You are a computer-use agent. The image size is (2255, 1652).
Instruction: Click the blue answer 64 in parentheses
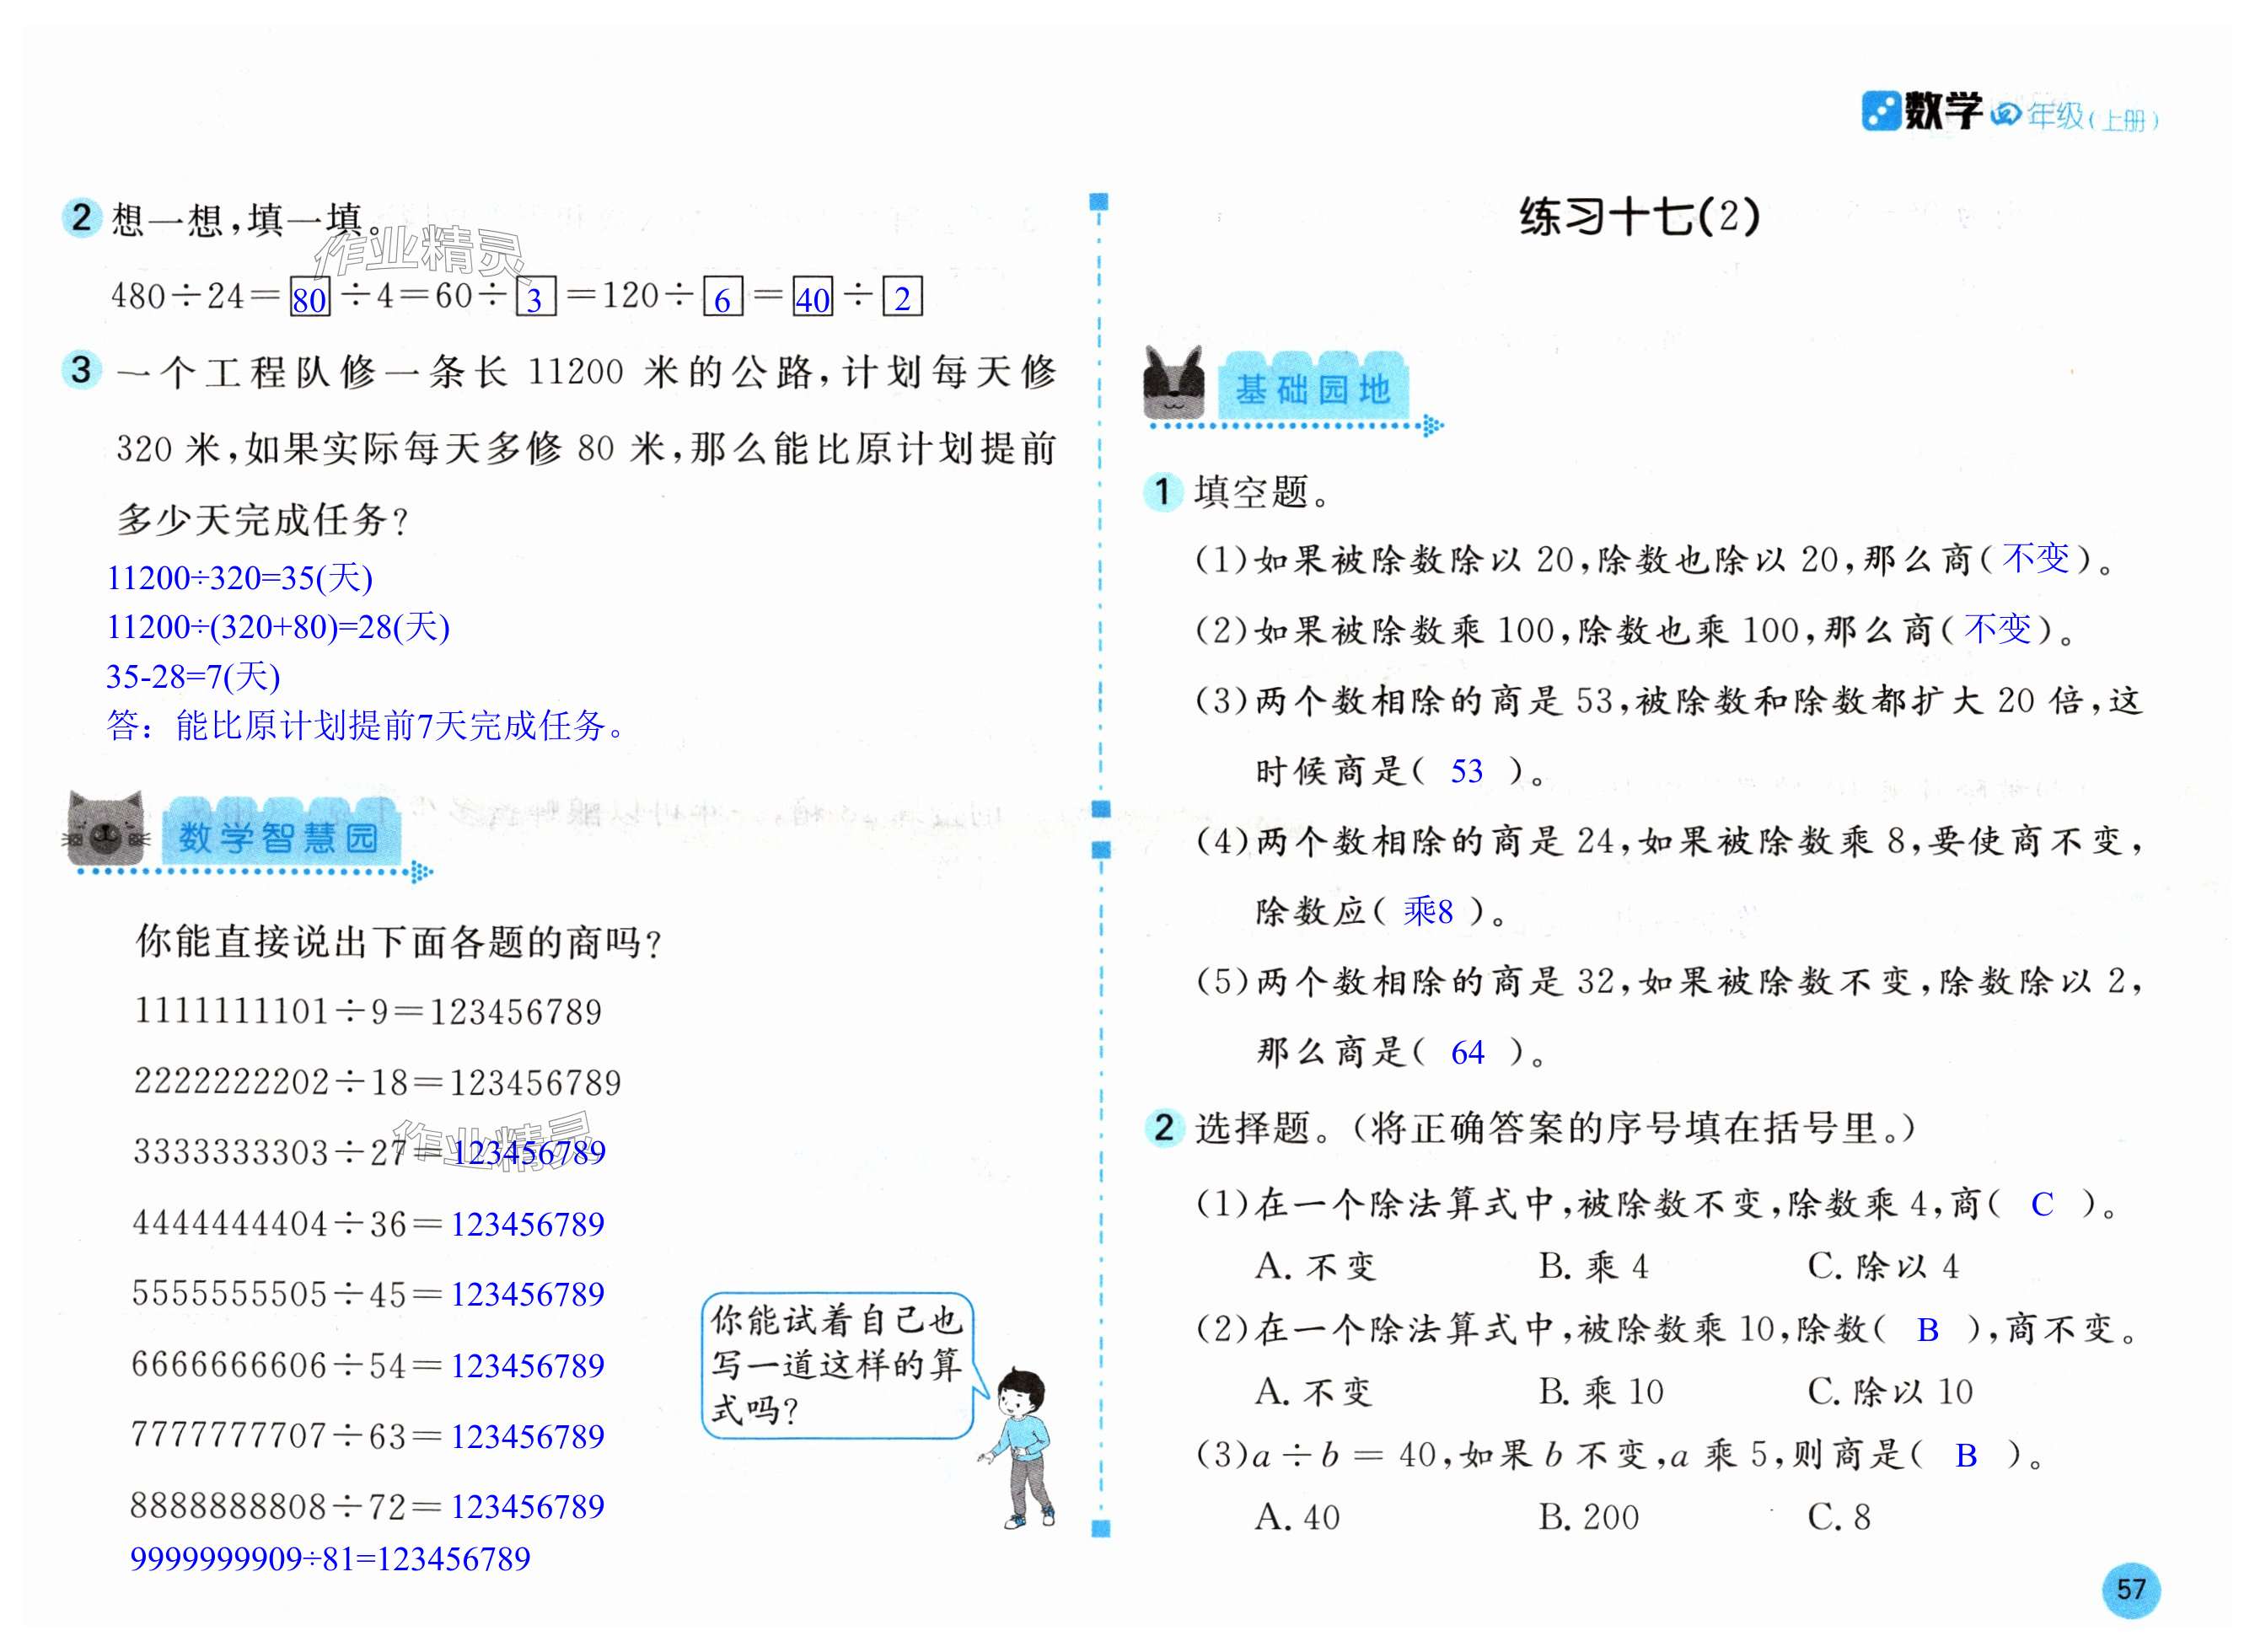(x=1467, y=1053)
